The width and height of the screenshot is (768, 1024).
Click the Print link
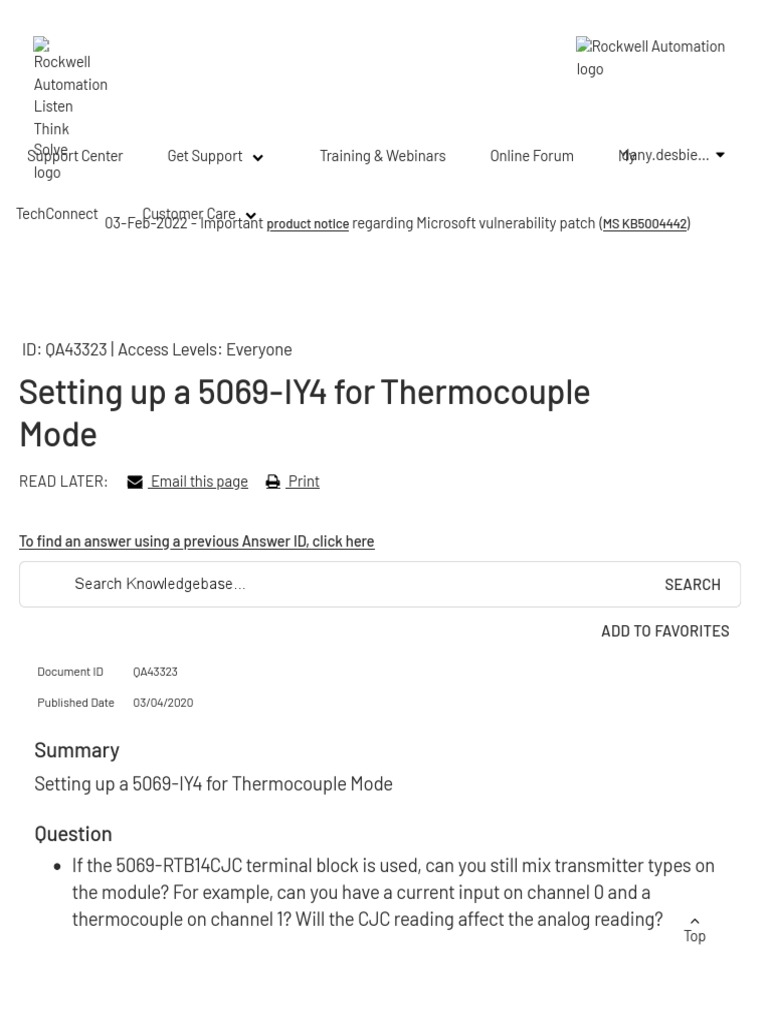tap(303, 482)
